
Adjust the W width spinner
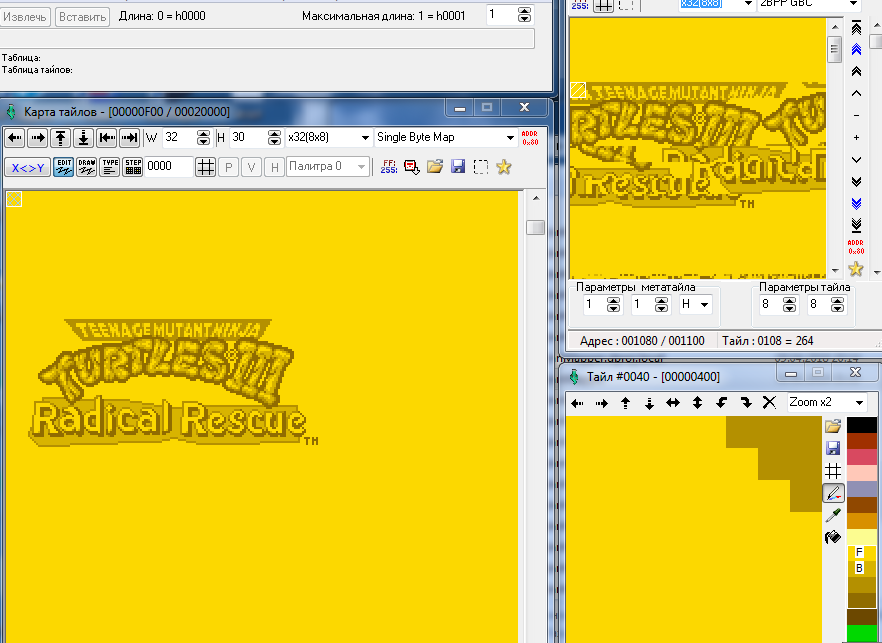203,137
